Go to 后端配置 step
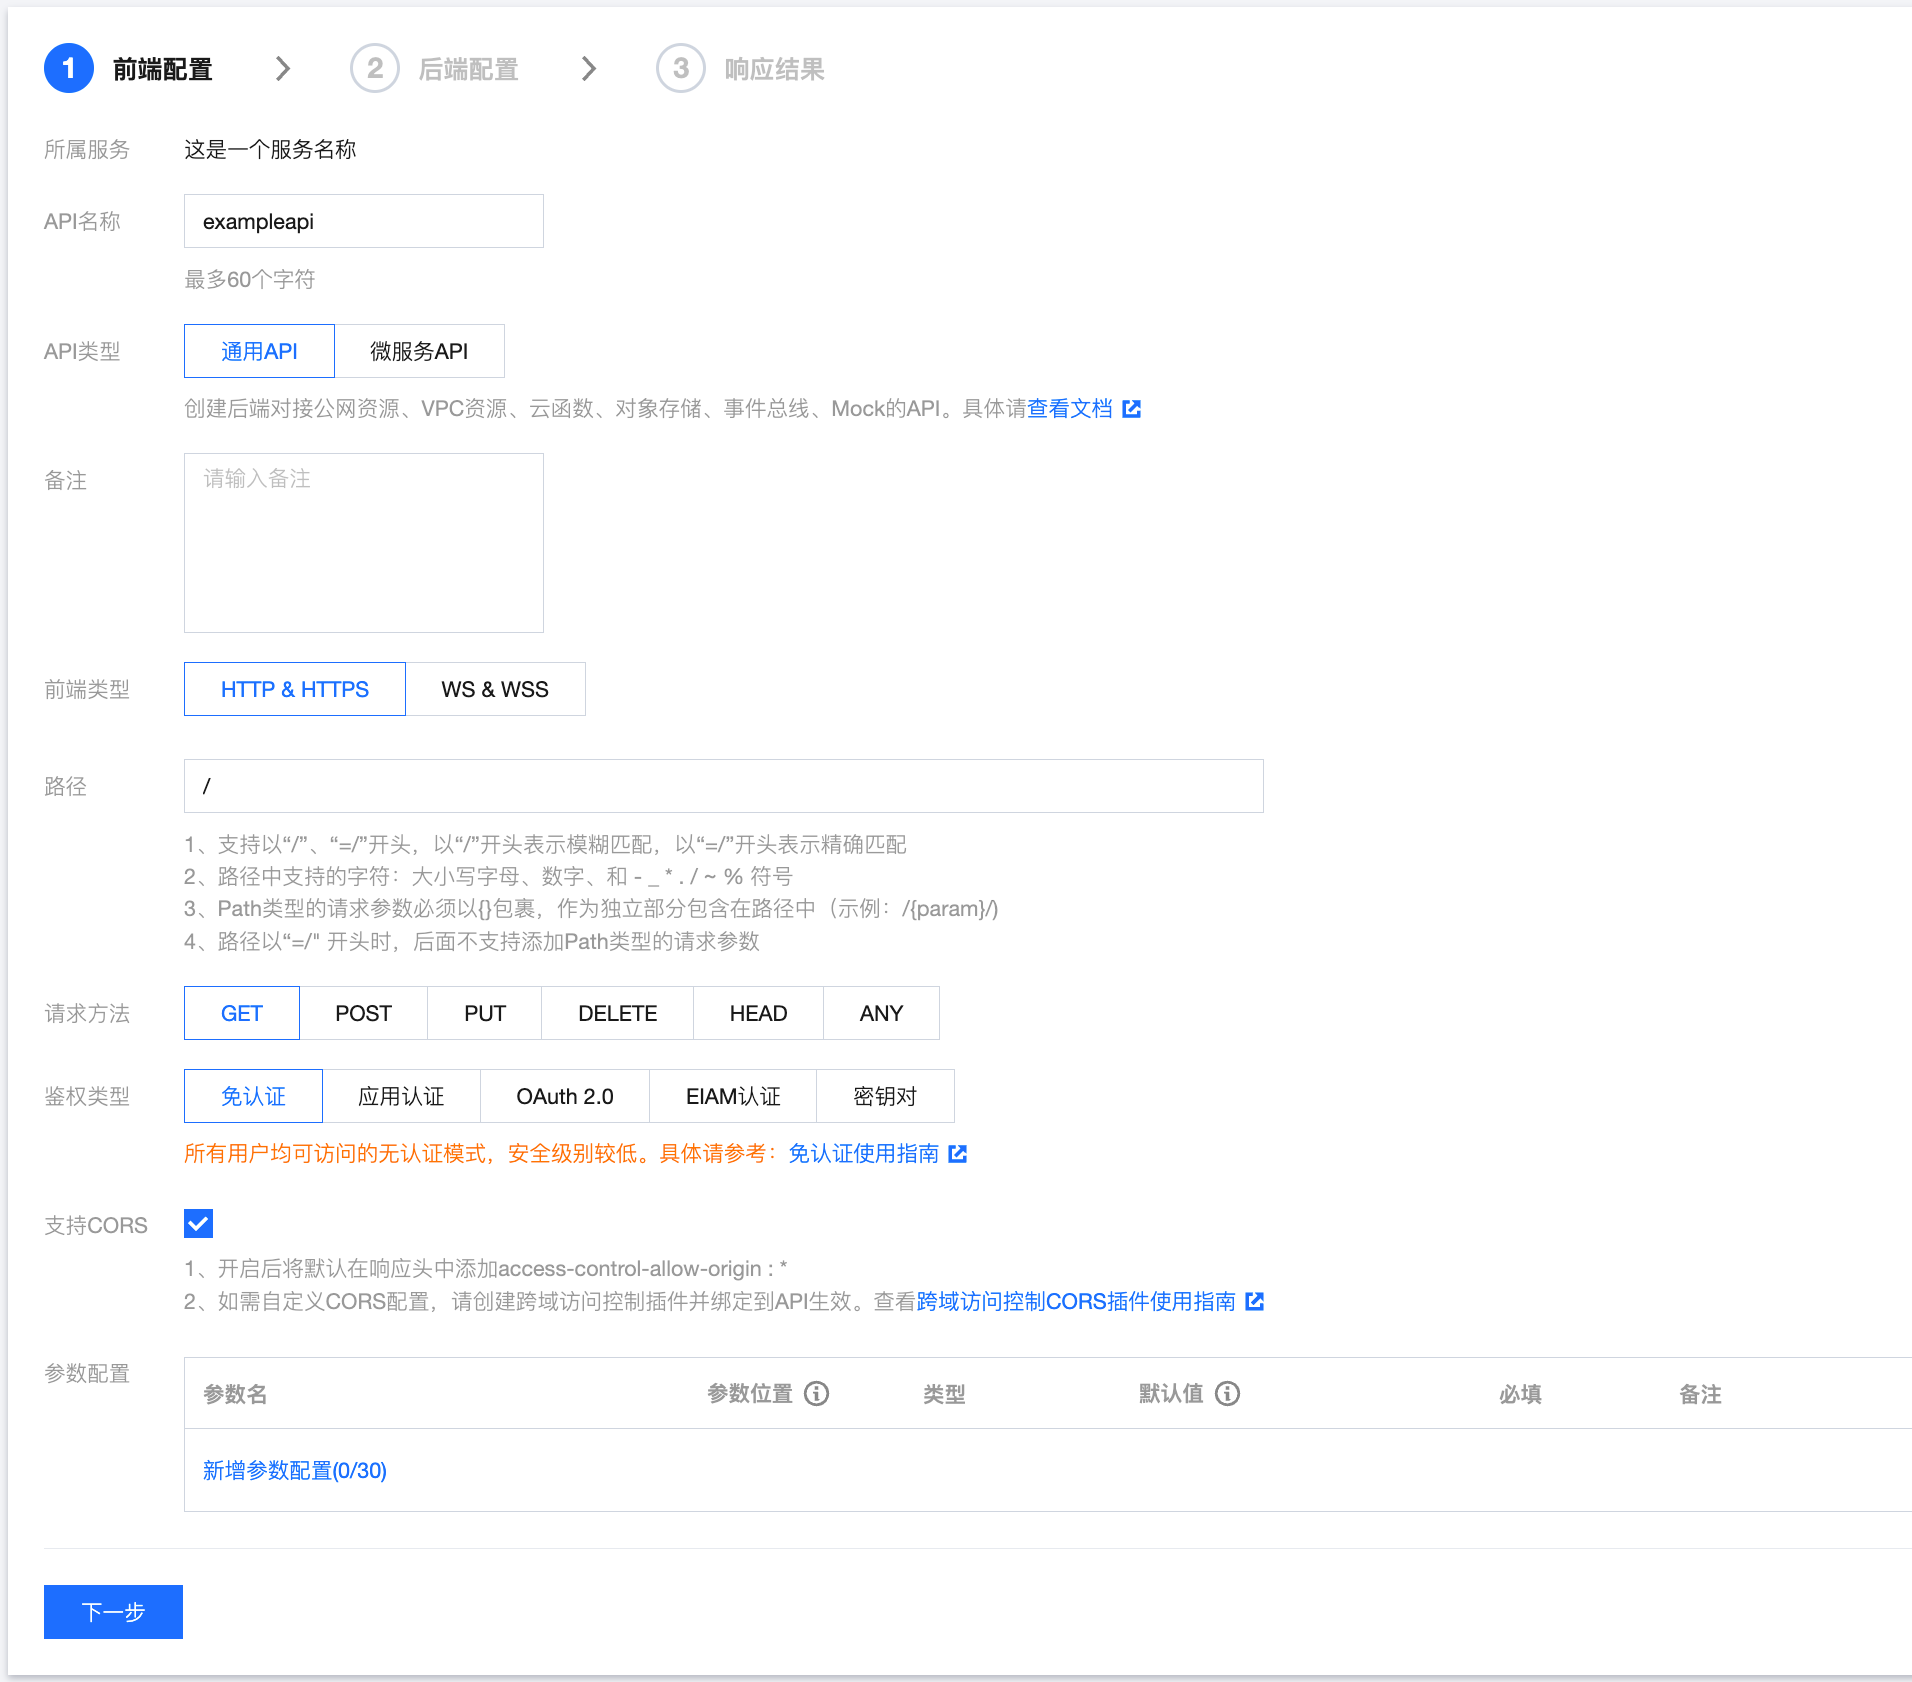The width and height of the screenshot is (1912, 1682). (468, 69)
